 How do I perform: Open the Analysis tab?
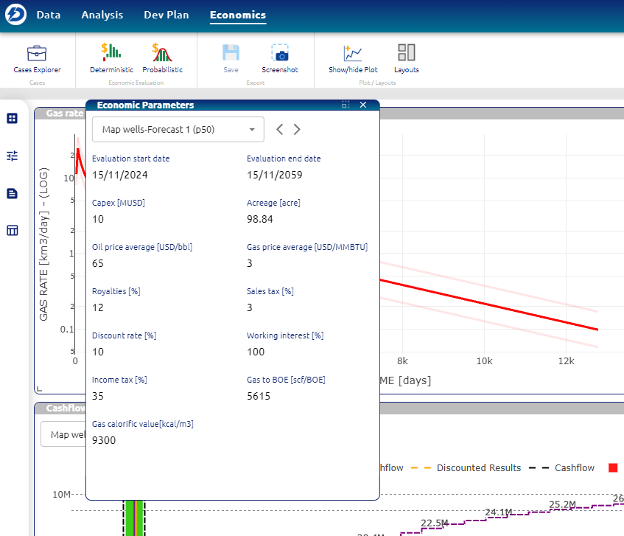102,15
